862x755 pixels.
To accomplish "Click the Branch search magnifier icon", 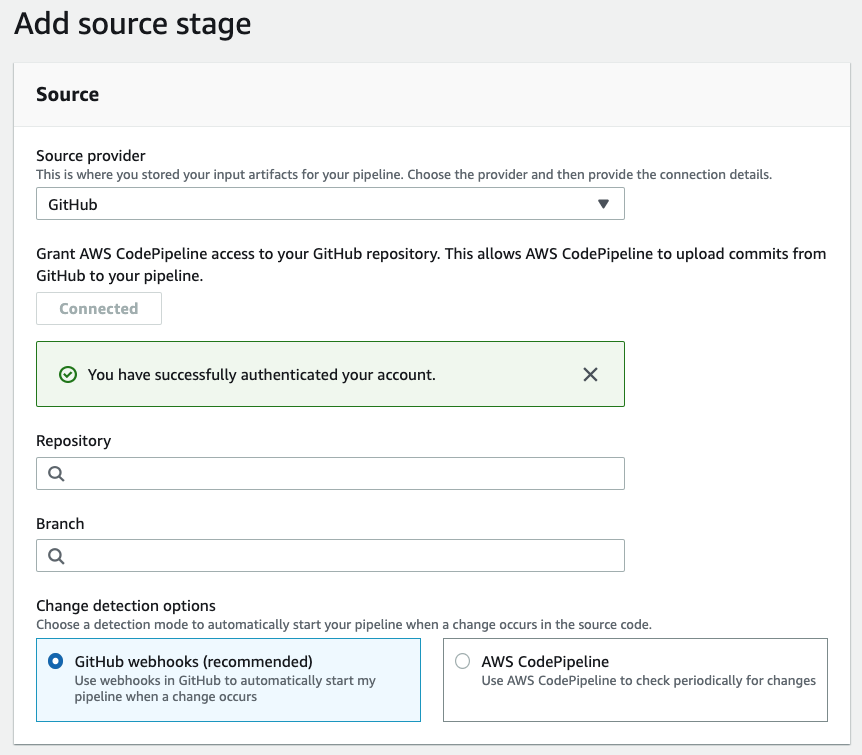I will point(55,556).
